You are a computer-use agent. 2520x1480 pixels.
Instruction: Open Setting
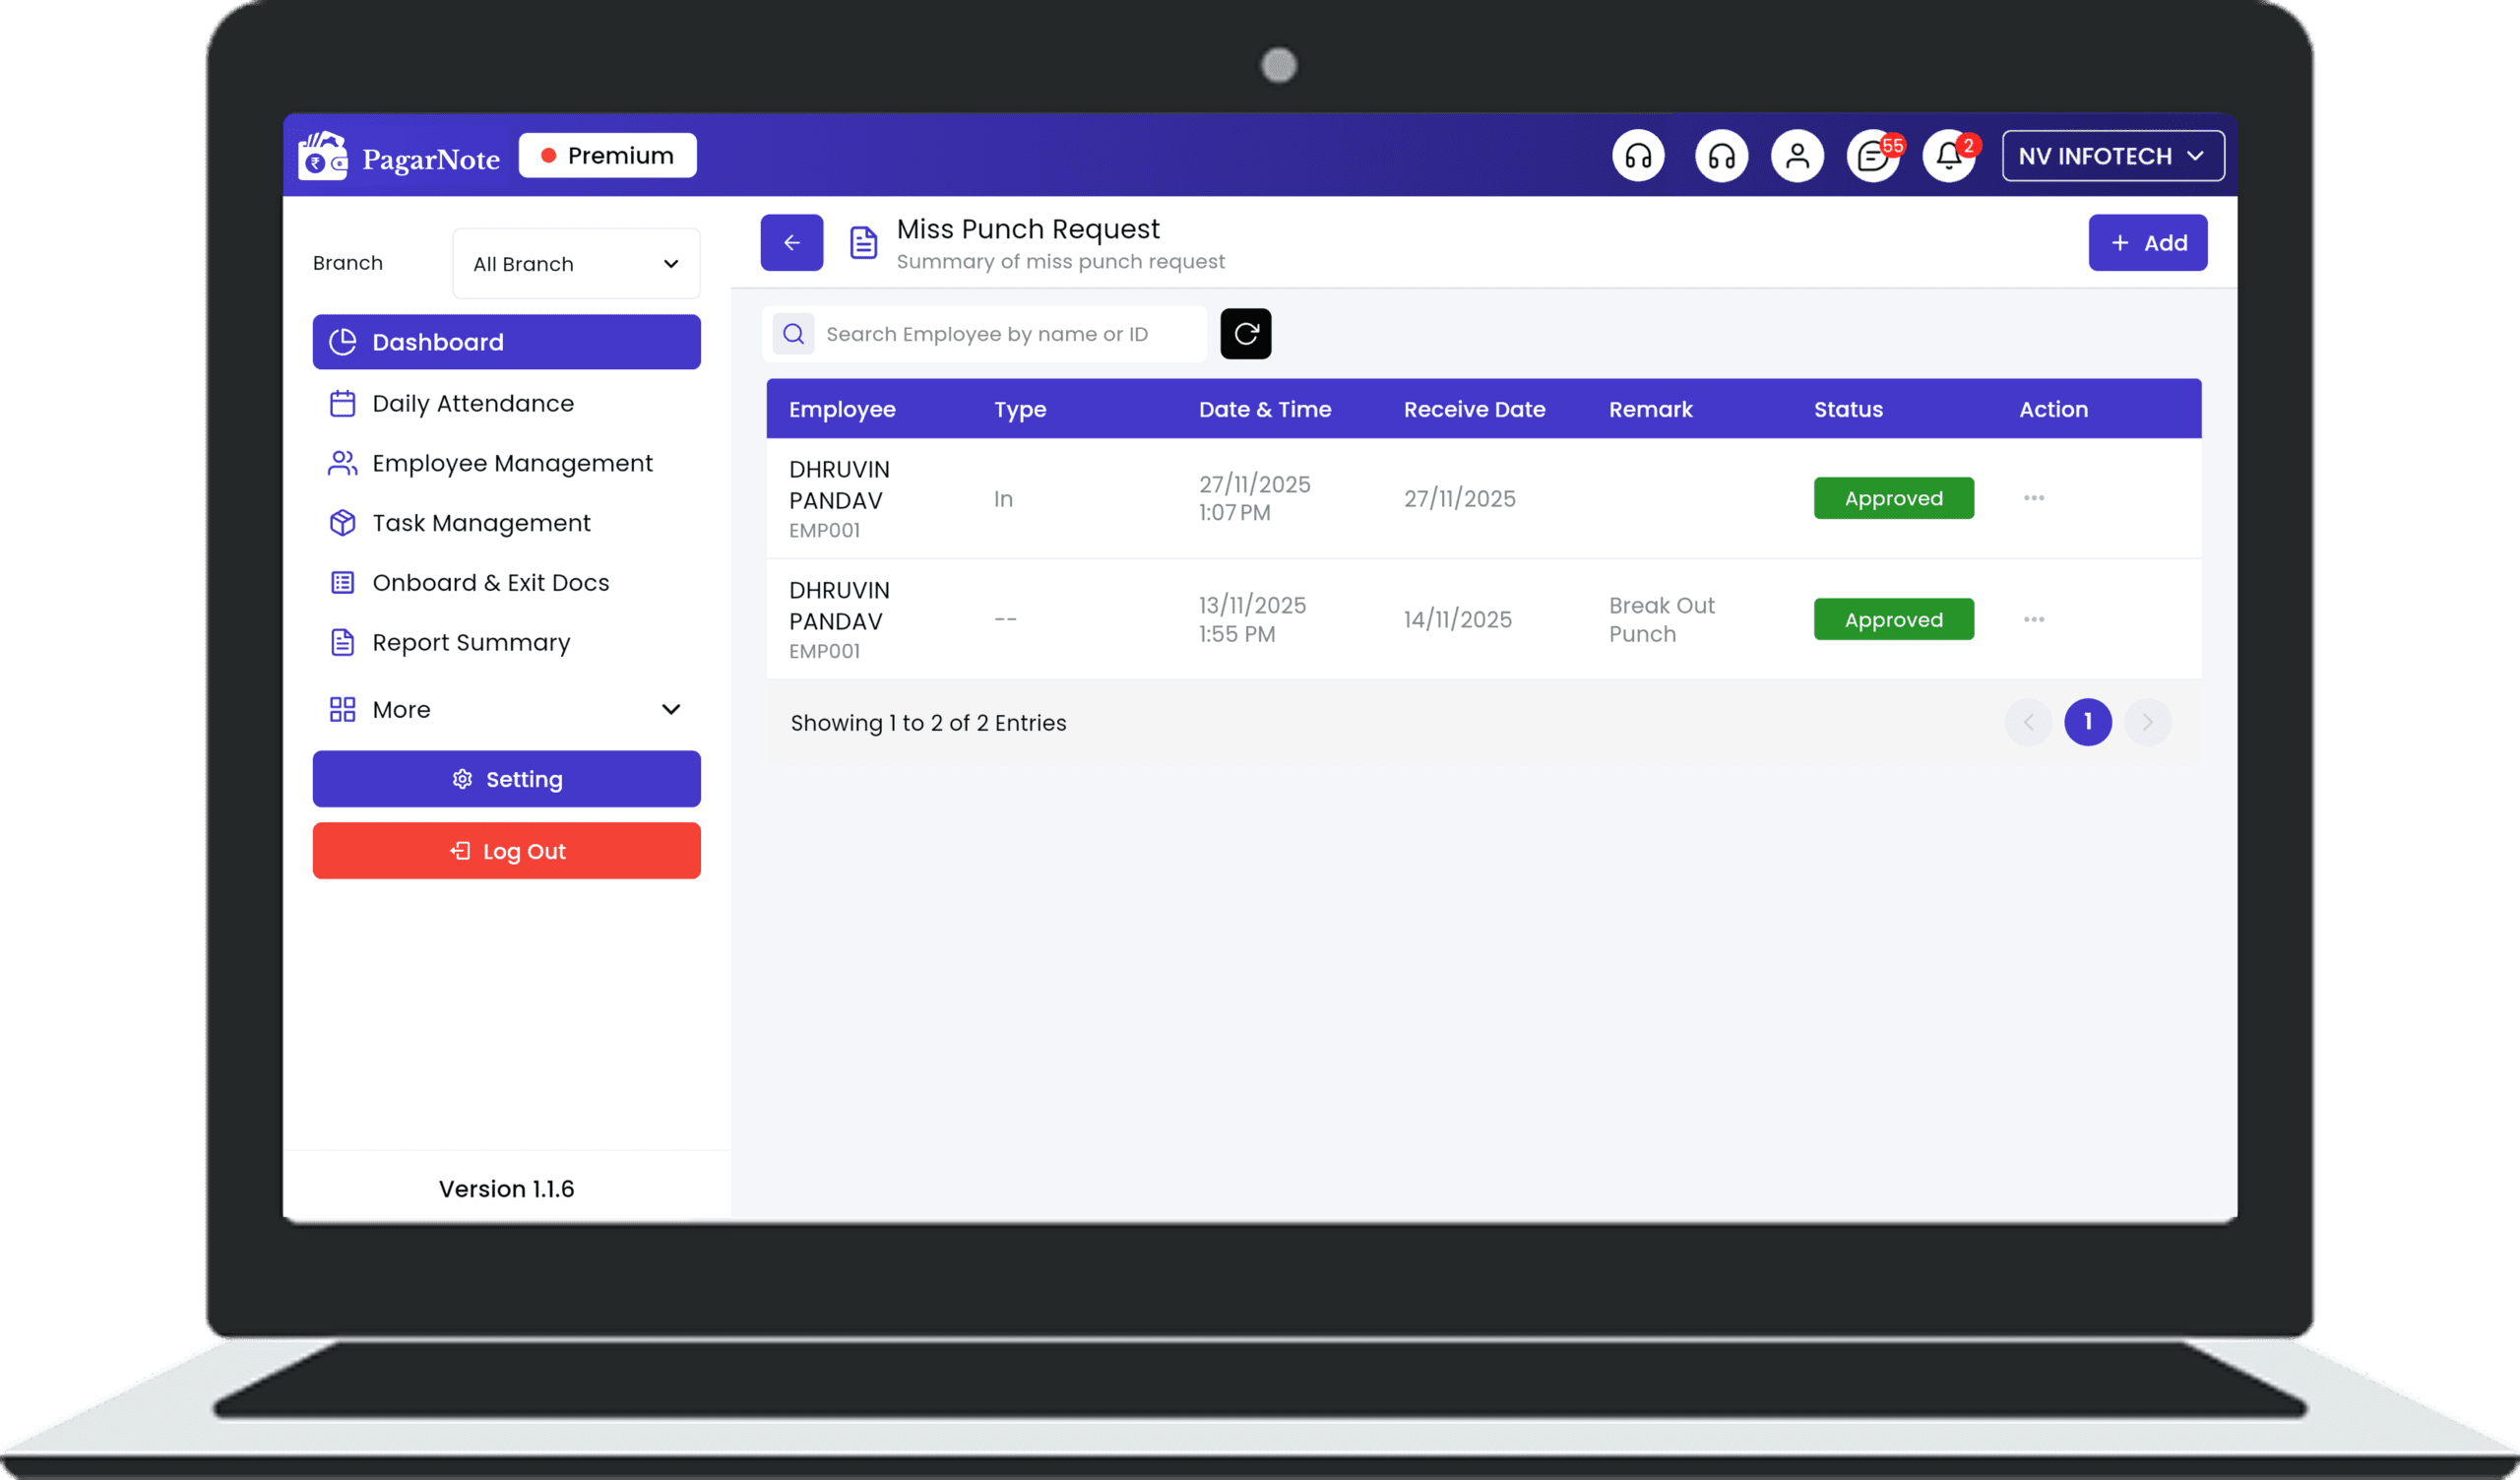pos(506,779)
